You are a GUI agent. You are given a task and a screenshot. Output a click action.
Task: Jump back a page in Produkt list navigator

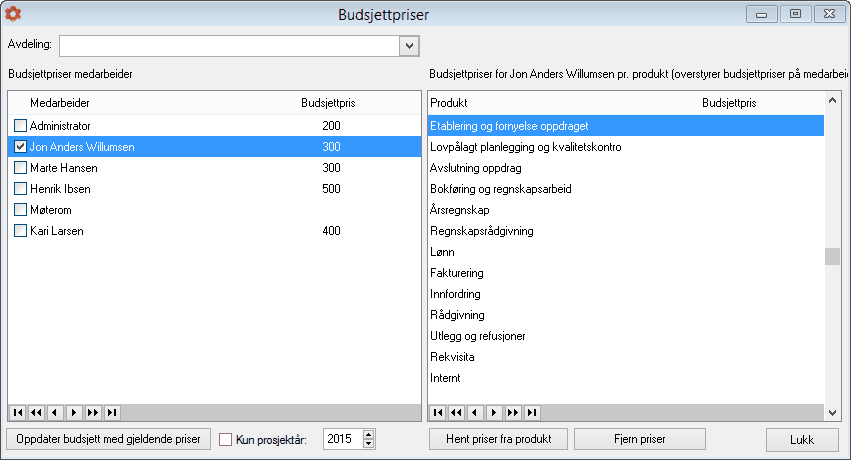click(x=456, y=413)
